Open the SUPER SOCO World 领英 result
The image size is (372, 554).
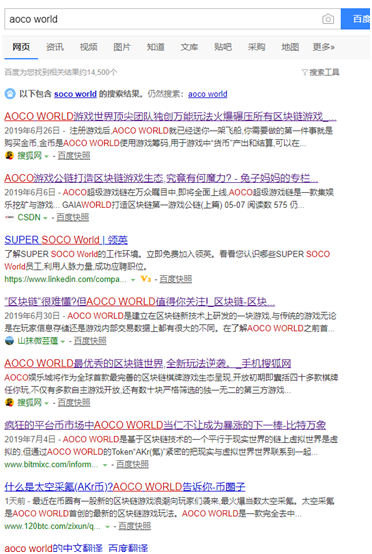tap(66, 240)
